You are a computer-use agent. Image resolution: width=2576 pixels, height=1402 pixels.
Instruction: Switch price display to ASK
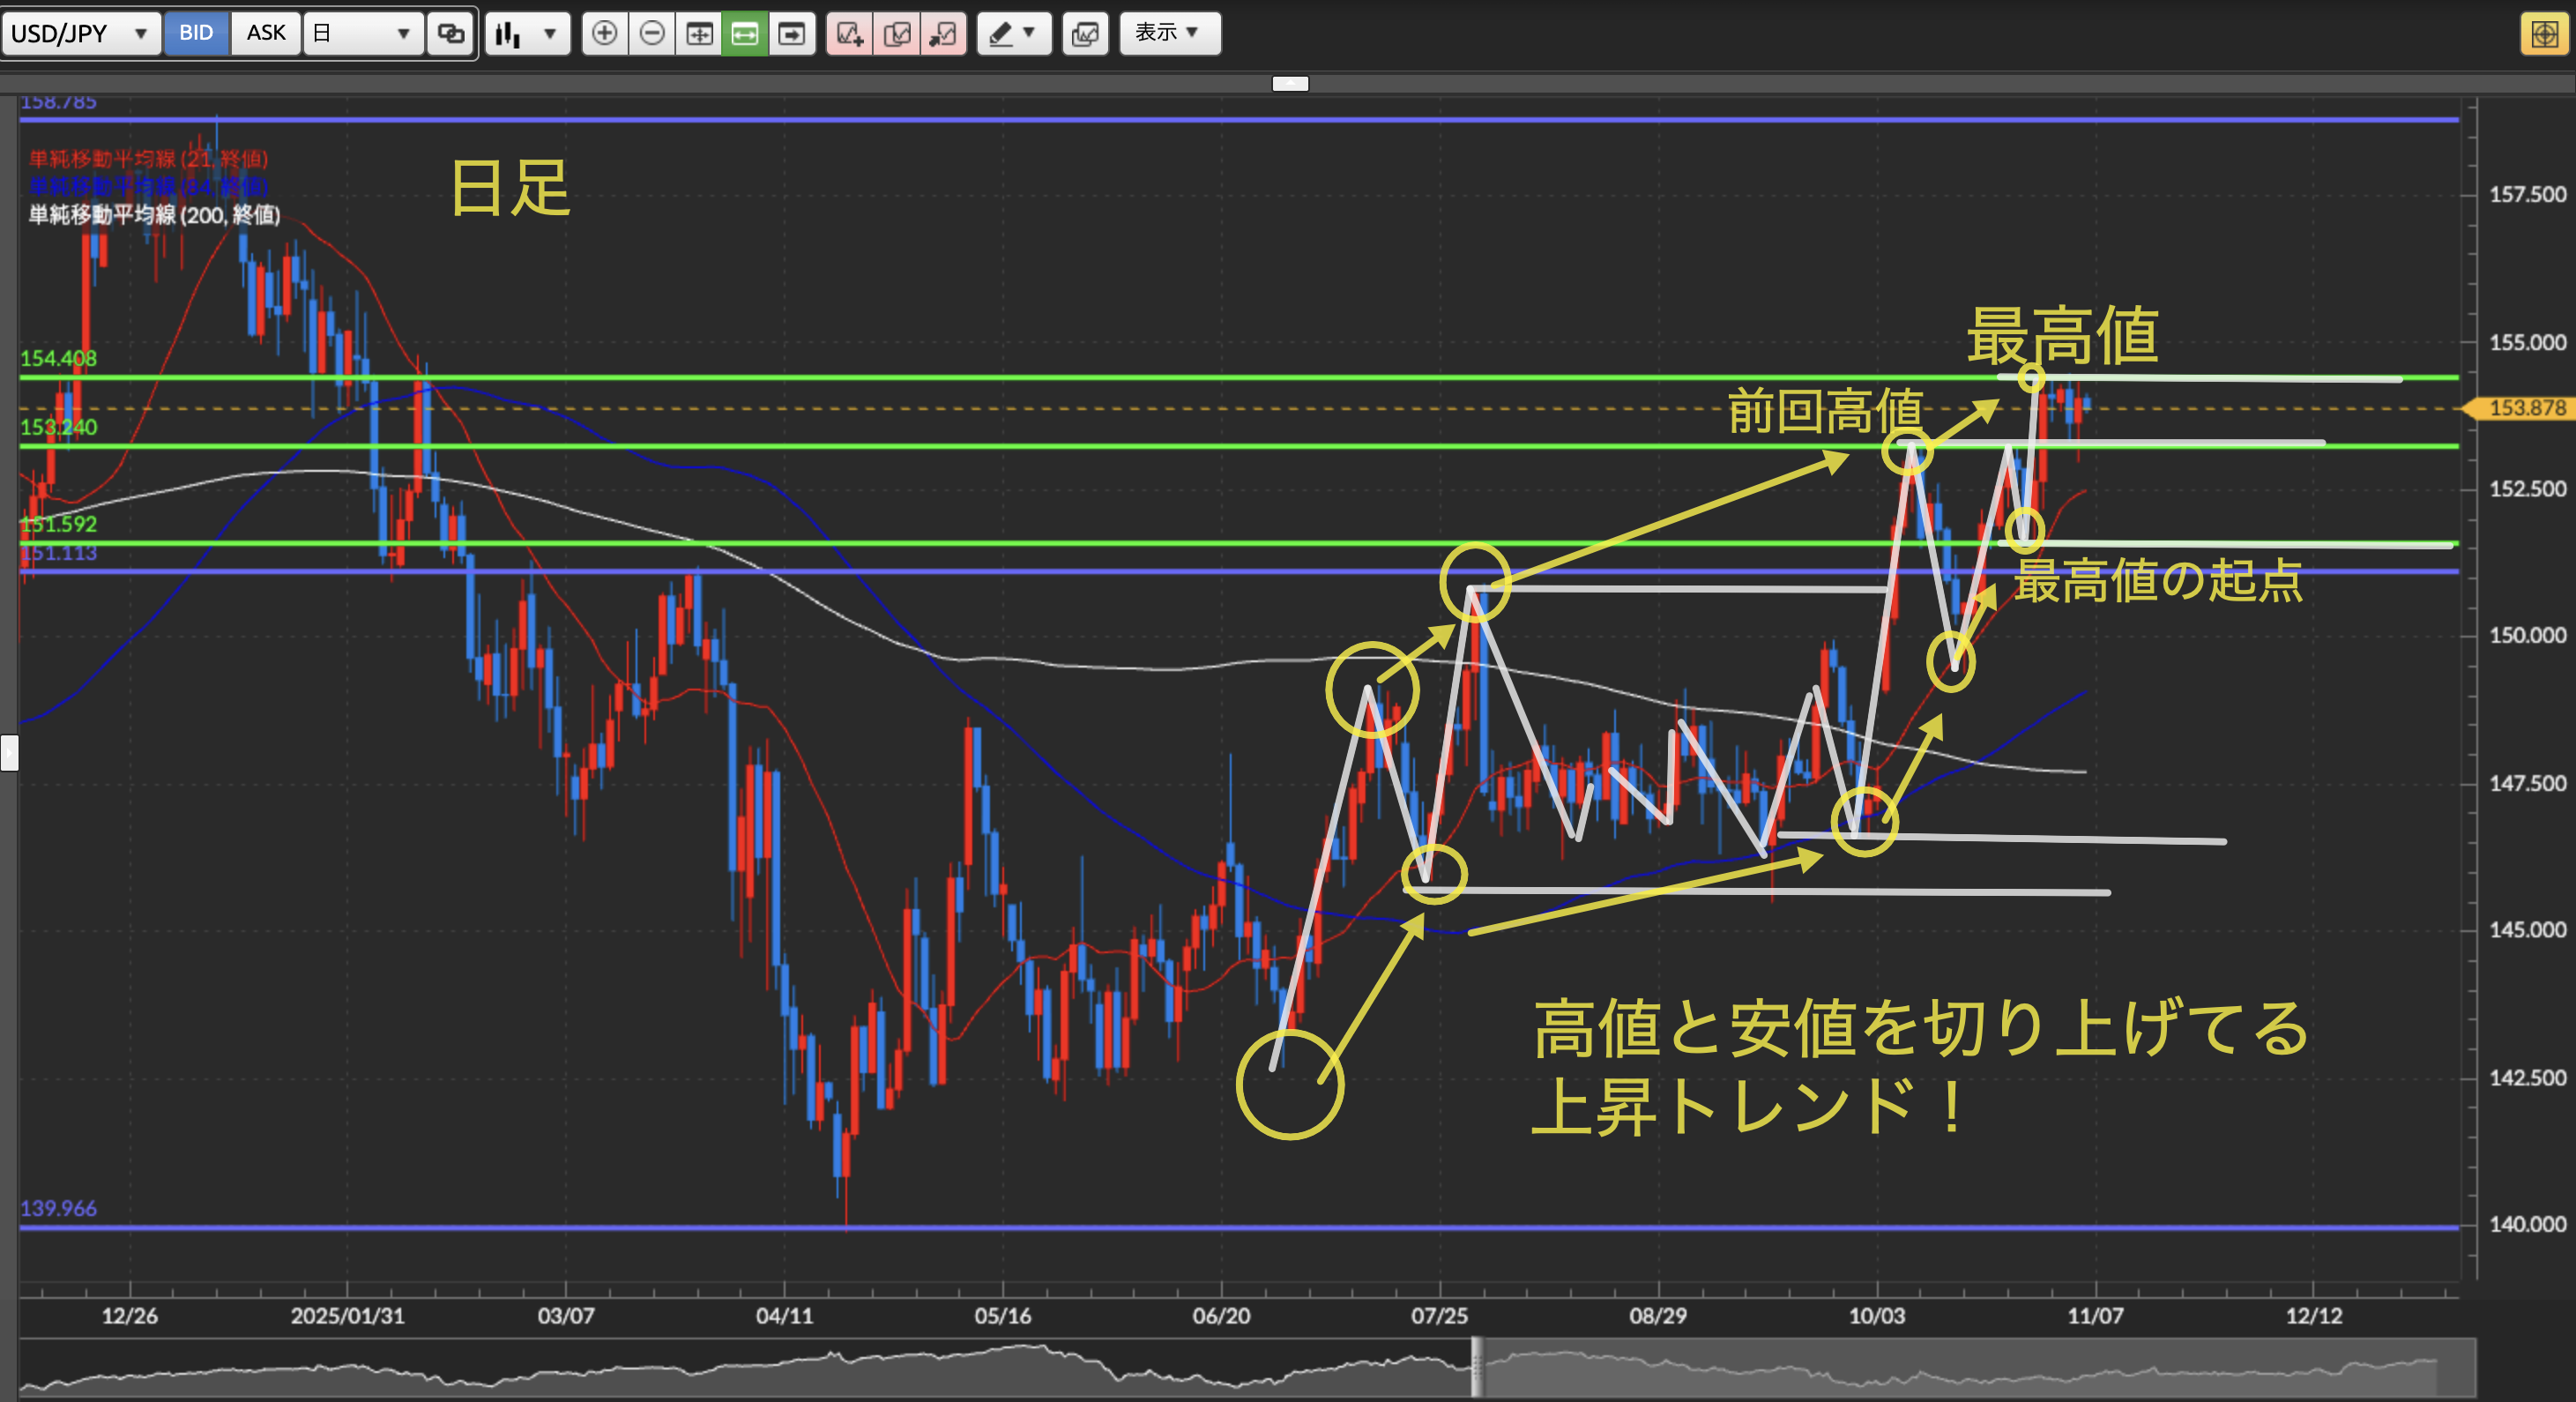(266, 33)
